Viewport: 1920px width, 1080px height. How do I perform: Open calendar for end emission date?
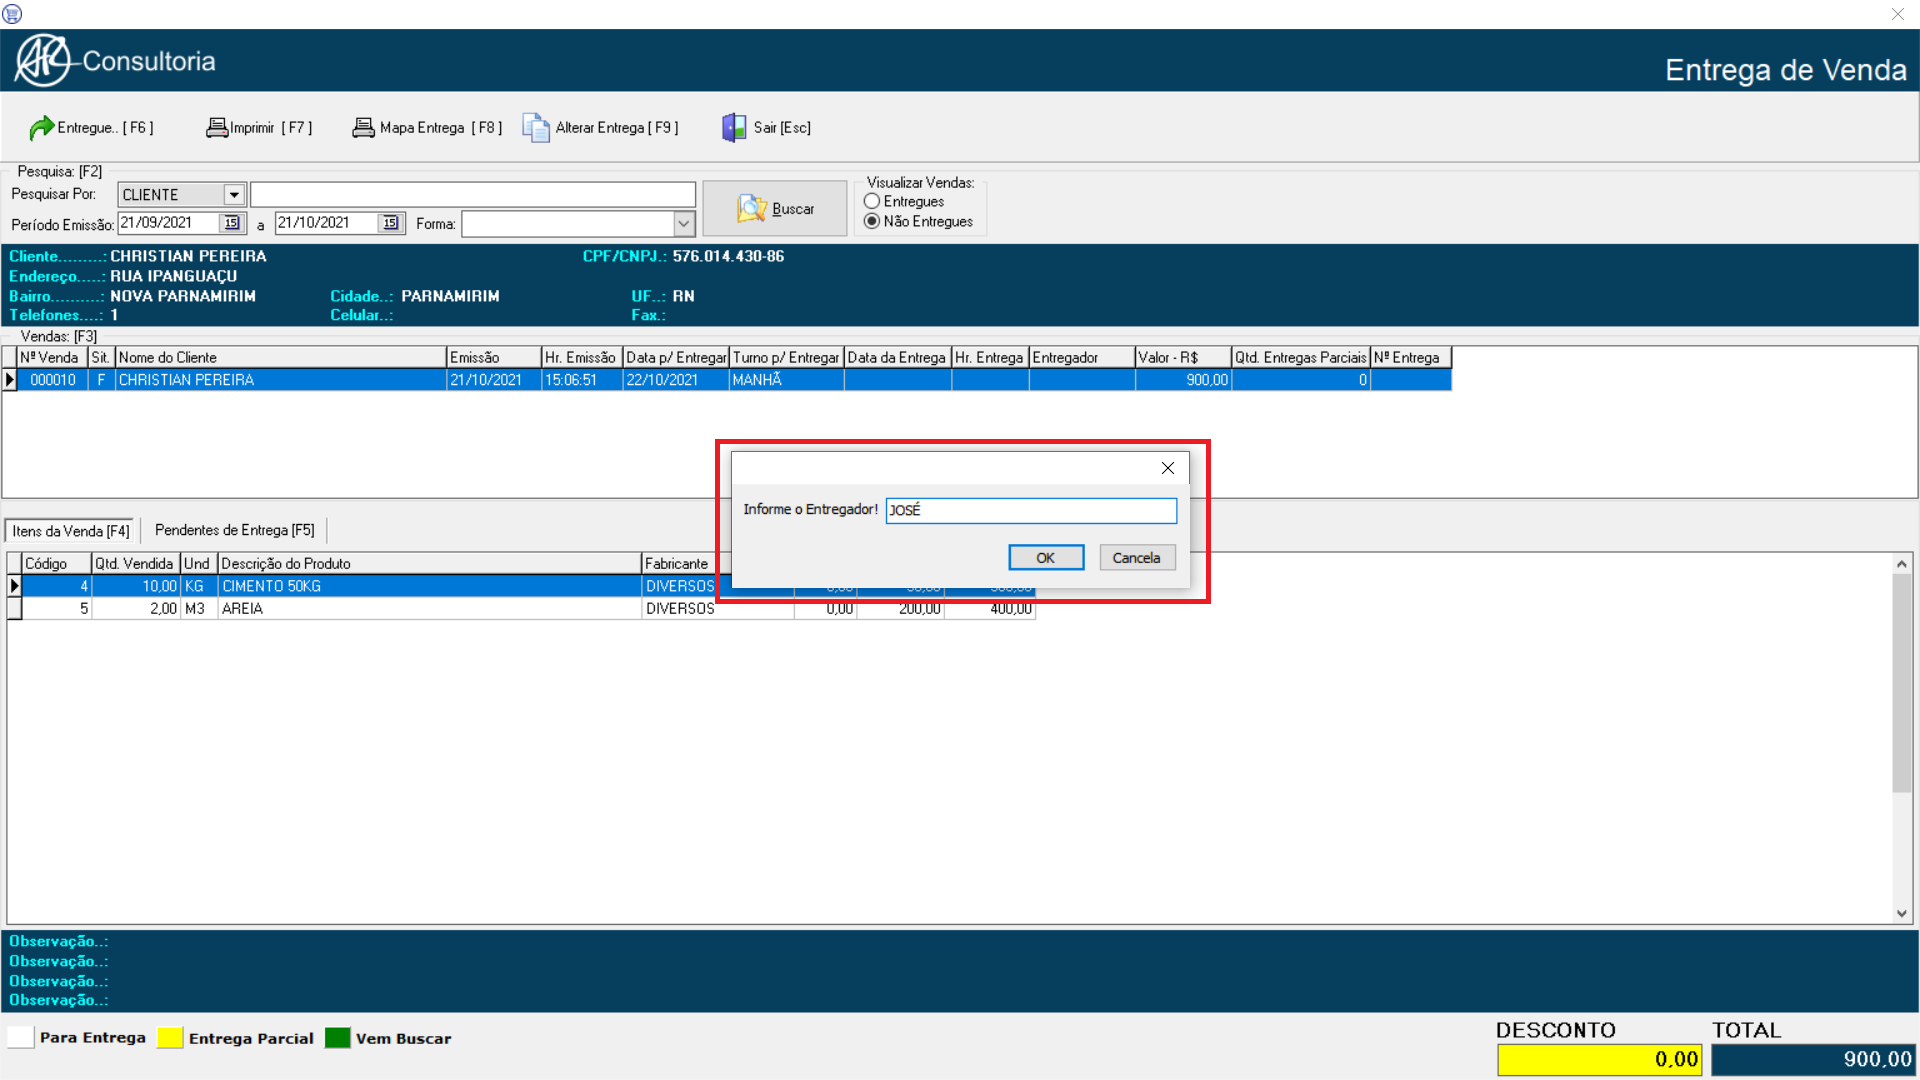390,223
